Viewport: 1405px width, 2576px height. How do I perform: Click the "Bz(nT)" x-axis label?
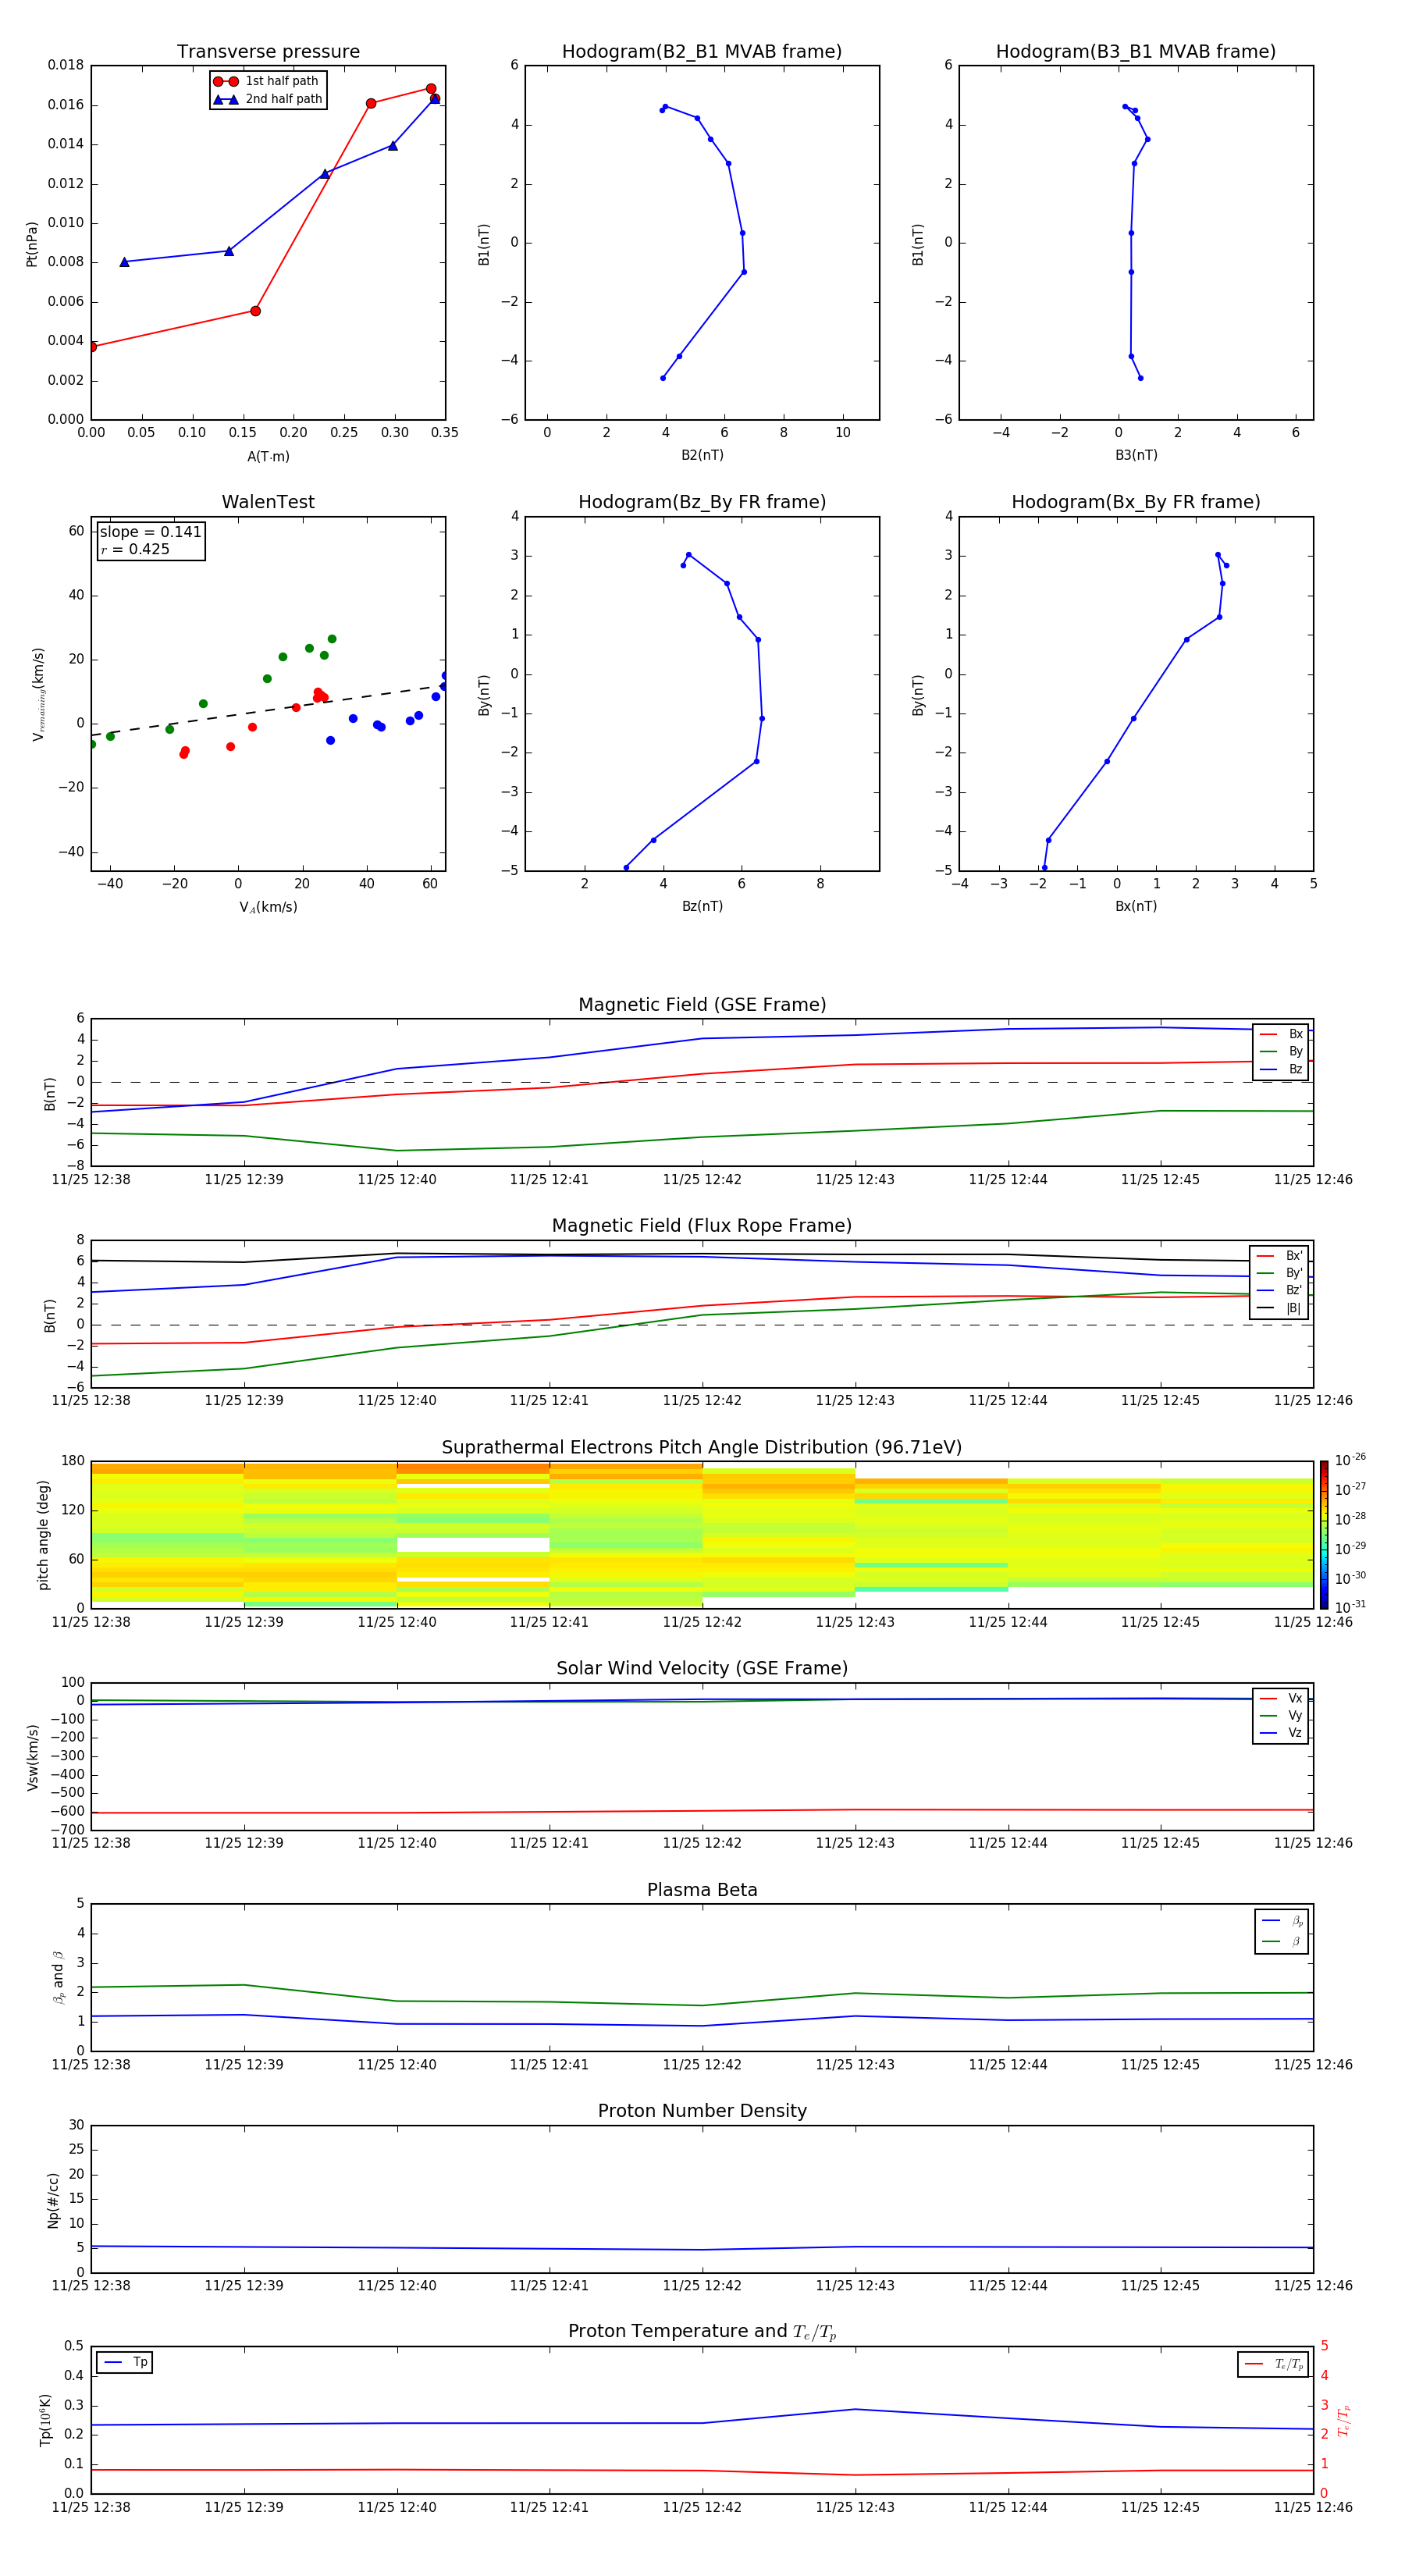(702, 906)
